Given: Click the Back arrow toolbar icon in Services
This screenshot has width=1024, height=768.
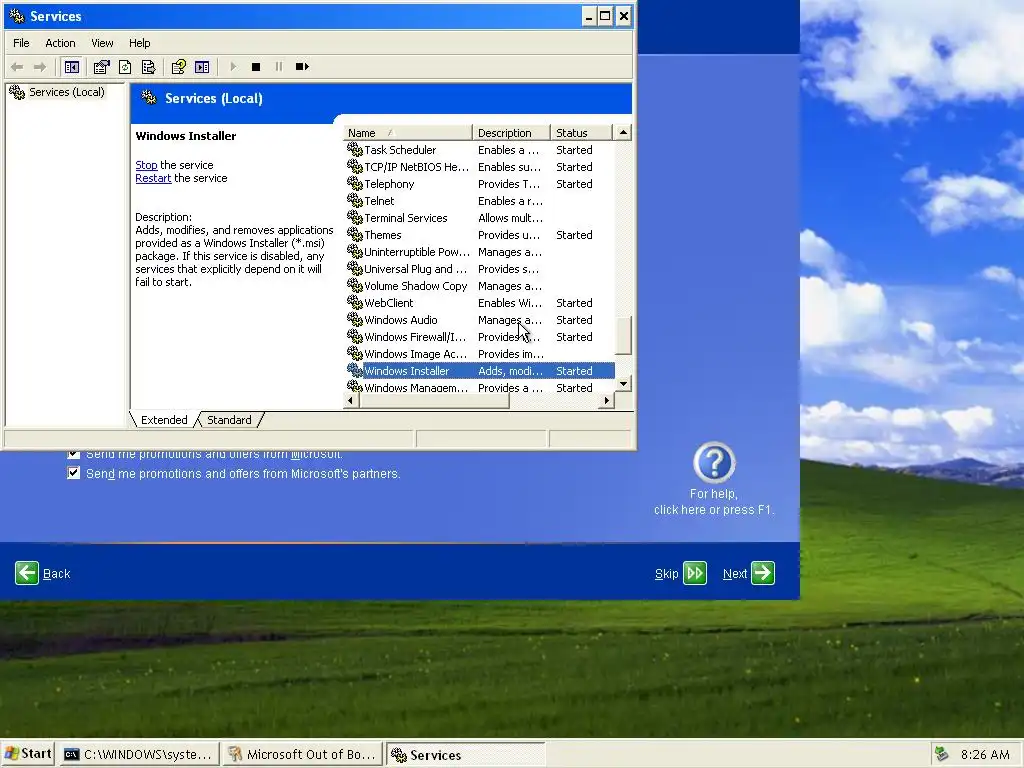Looking at the screenshot, I should (17, 67).
